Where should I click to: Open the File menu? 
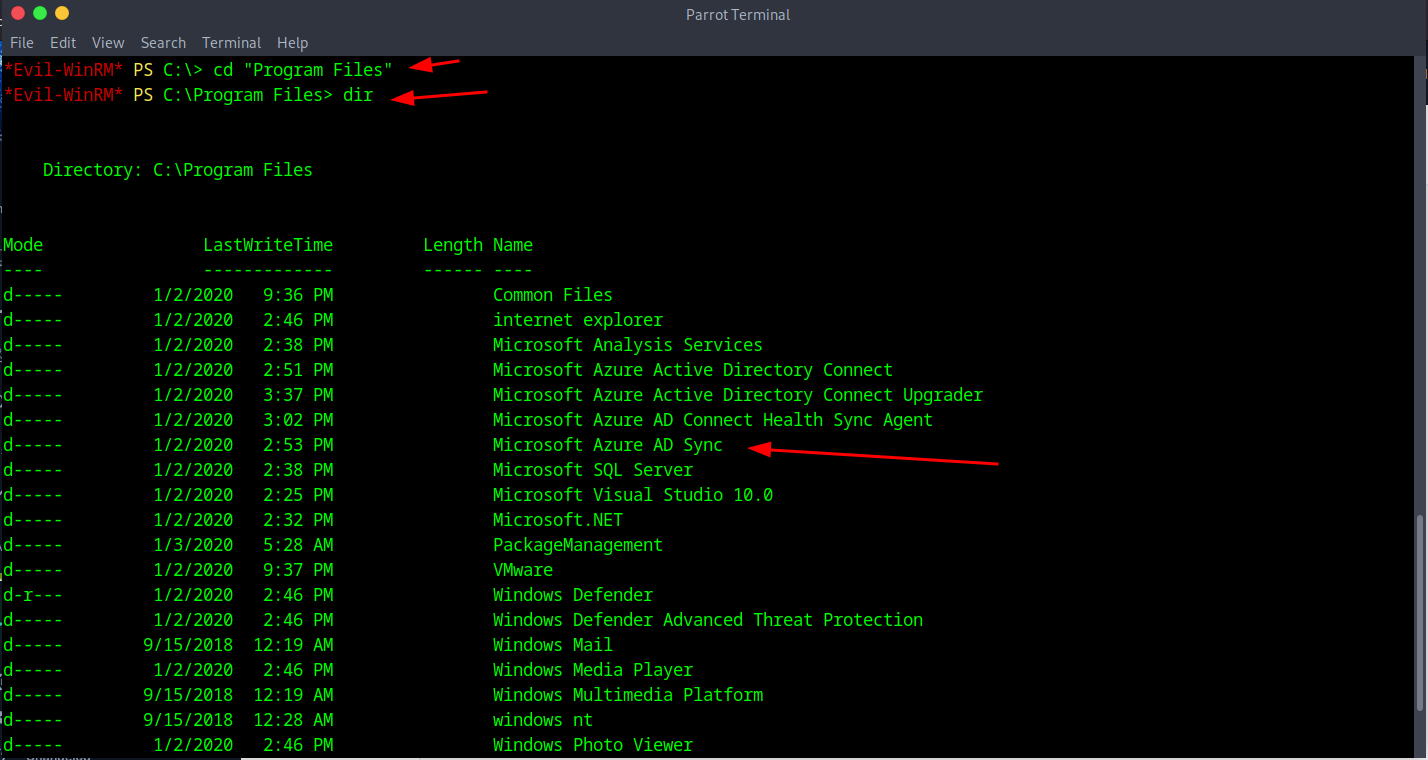click(x=21, y=43)
